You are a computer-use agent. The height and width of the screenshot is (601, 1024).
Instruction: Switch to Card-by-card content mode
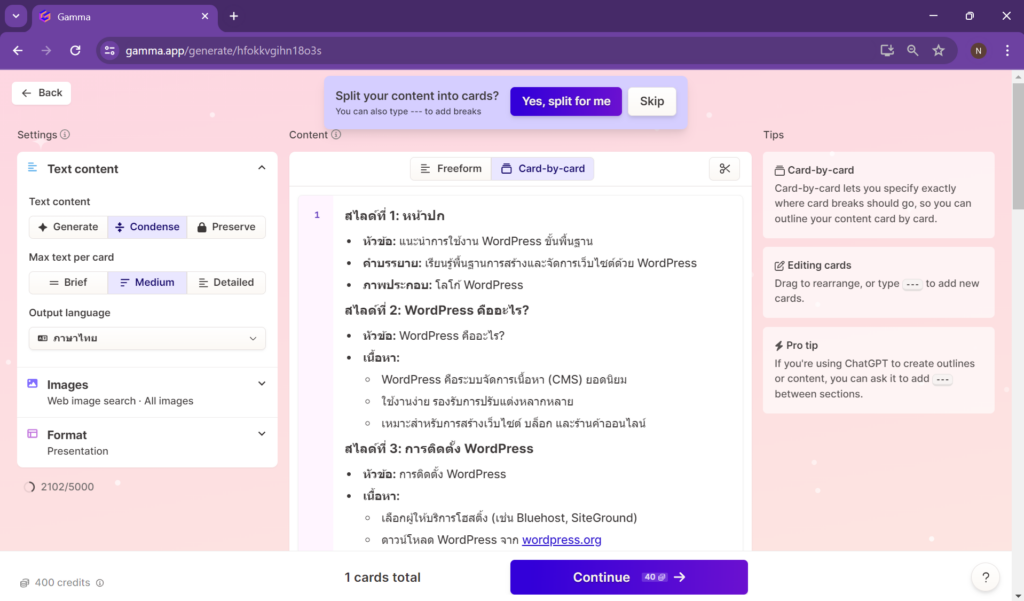(543, 169)
